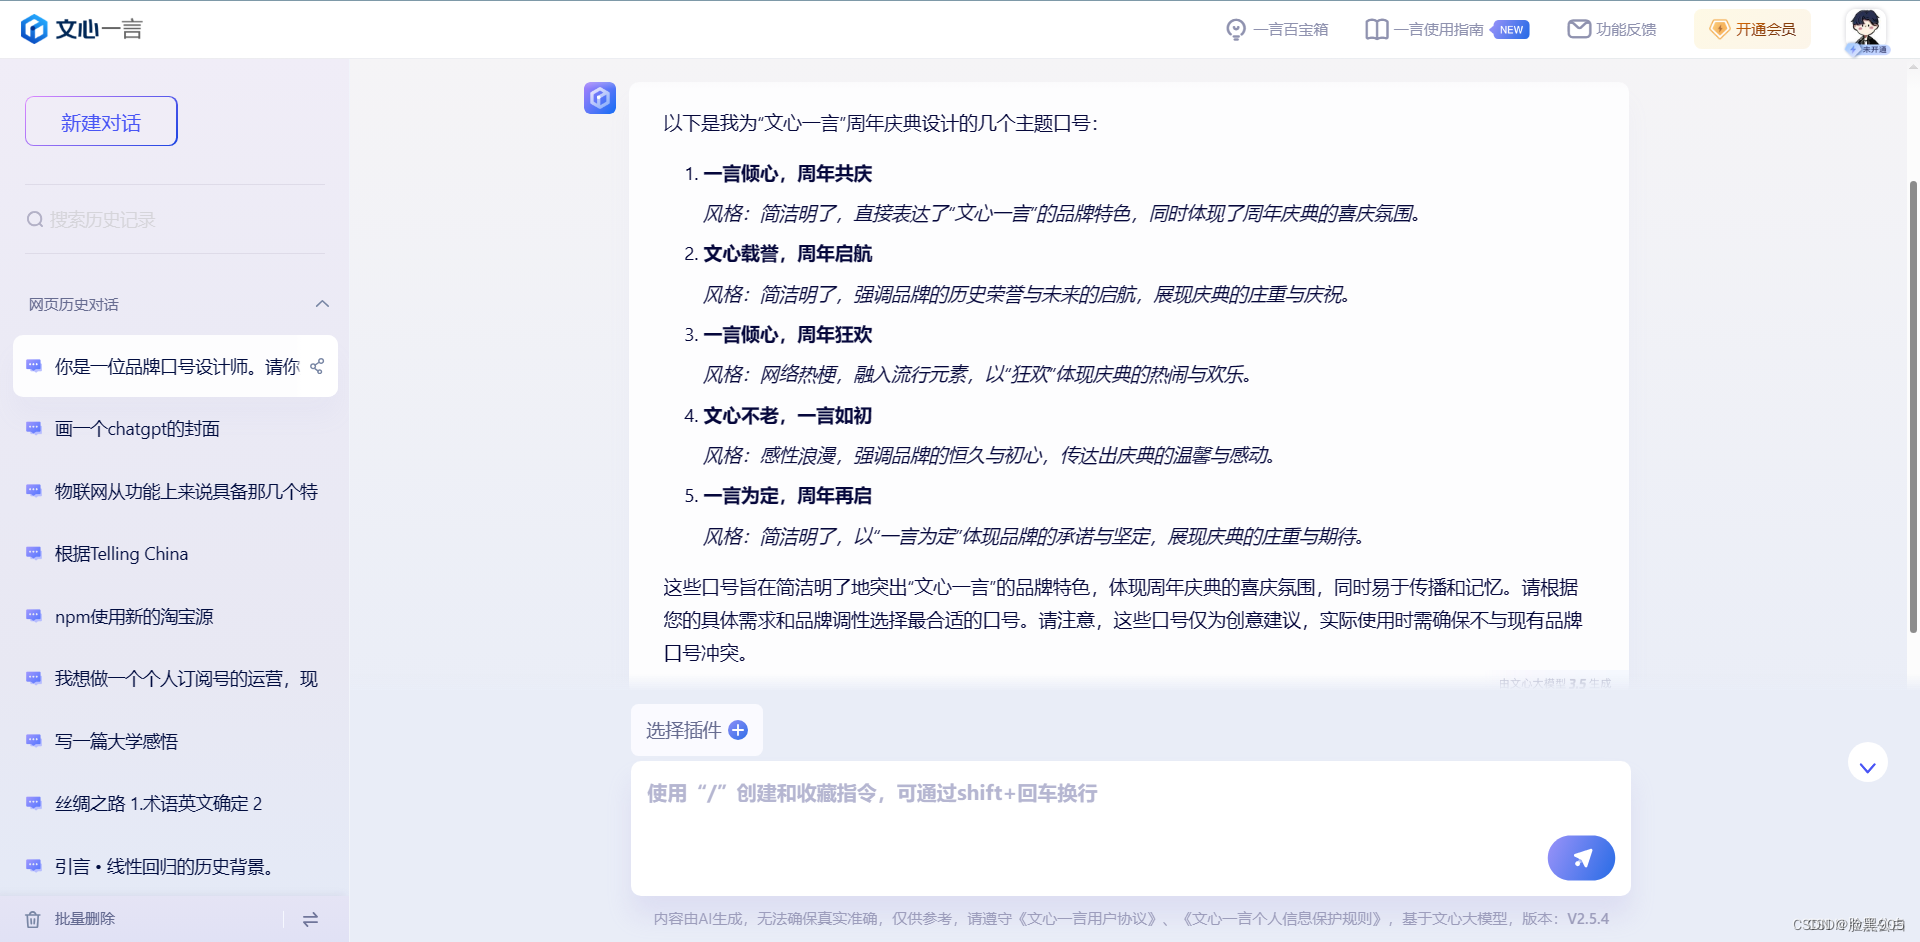1920x942 pixels.
Task: Click the 新建对话 button
Action: pos(101,121)
